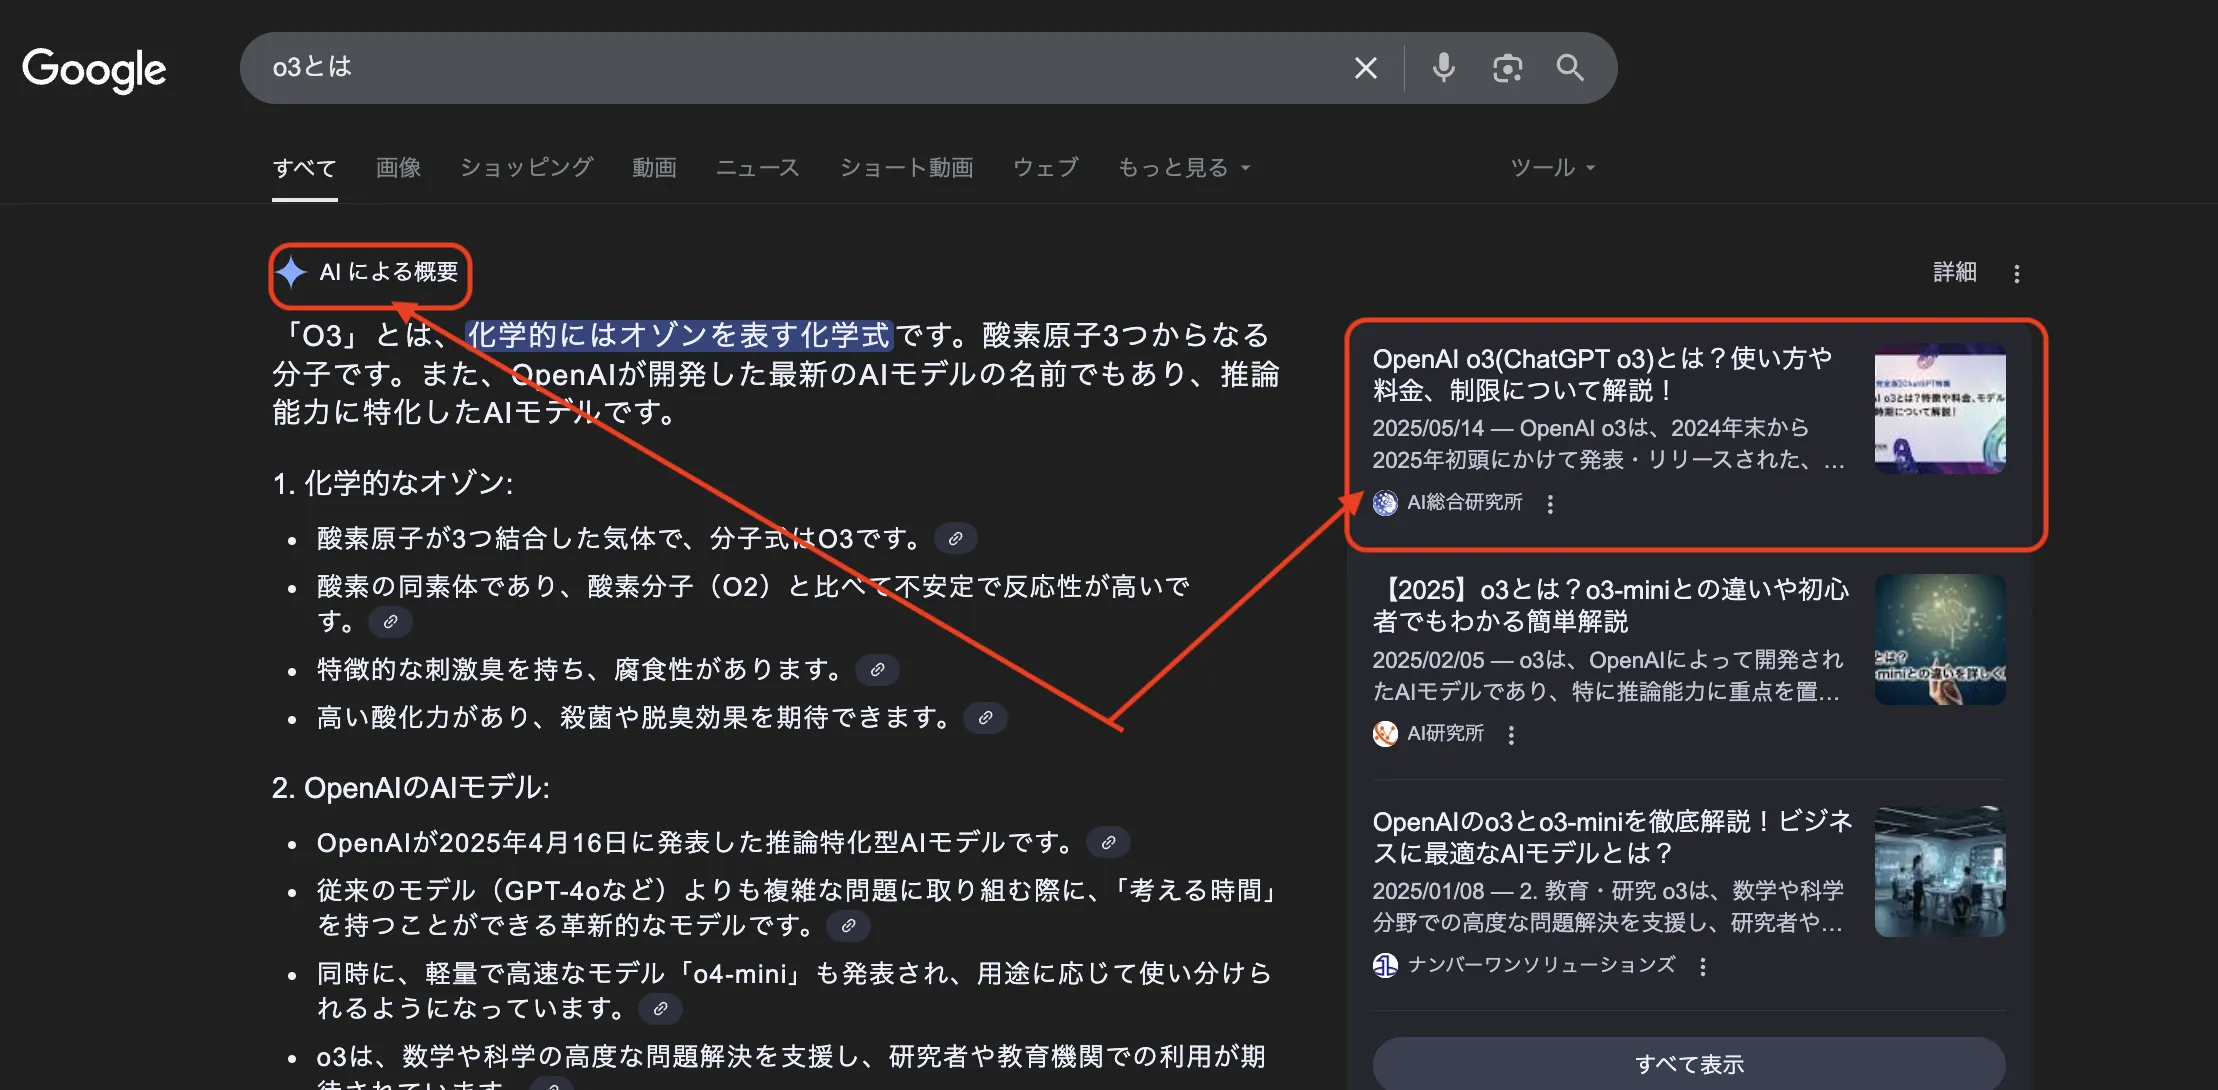Open 【2025】o3とは？o3-miniとの違い article
This screenshot has width=2218, height=1090.
(x=1610, y=605)
